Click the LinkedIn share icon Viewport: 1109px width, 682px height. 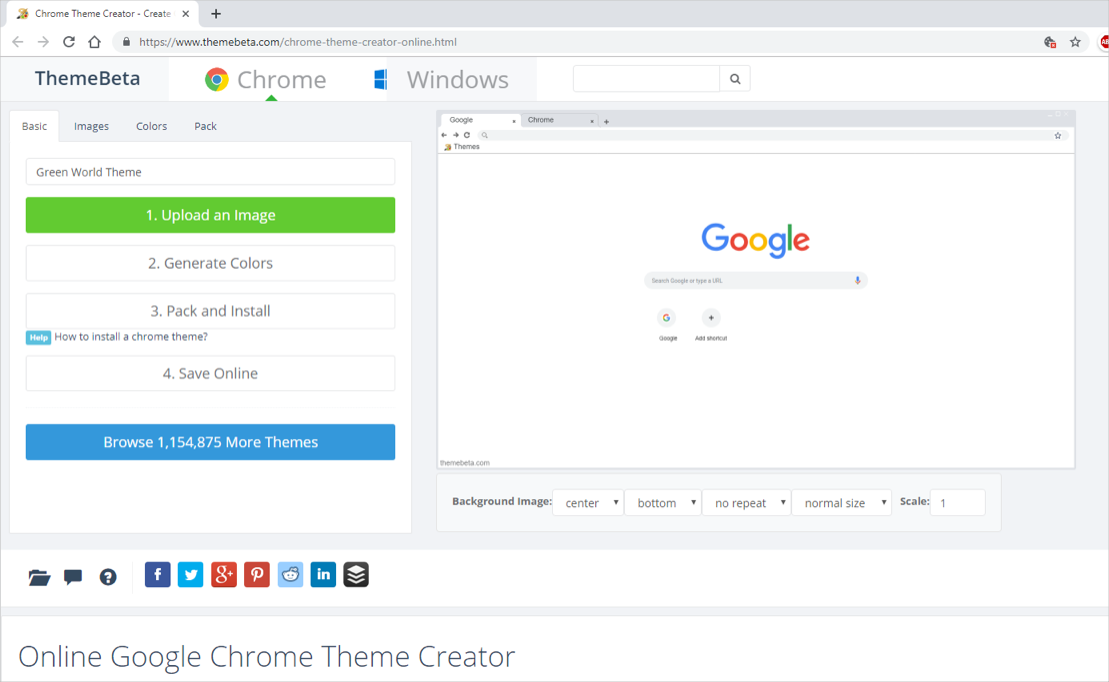click(323, 574)
